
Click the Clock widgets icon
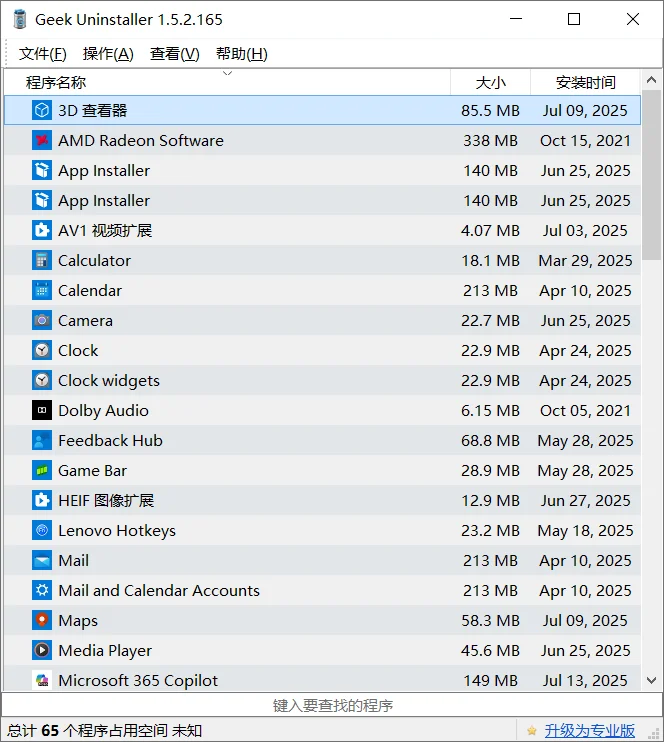click(x=42, y=380)
